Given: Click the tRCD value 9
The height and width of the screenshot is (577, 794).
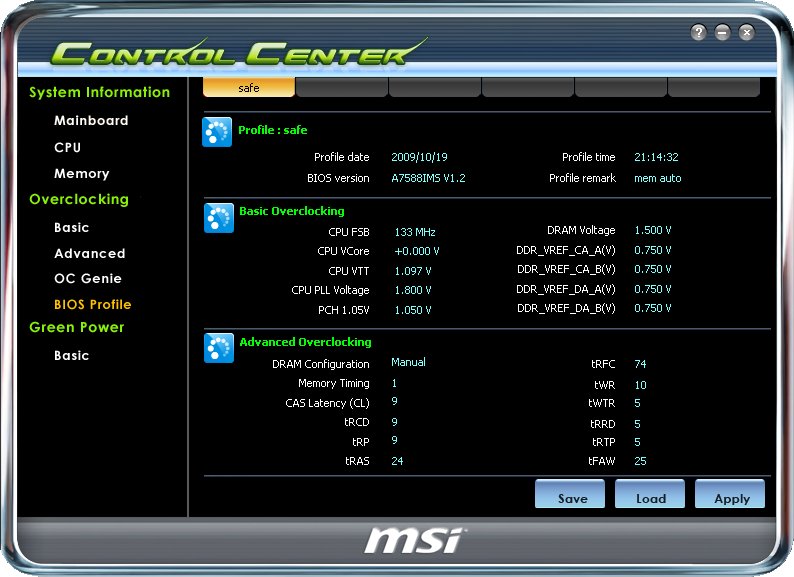Looking at the screenshot, I should (x=394, y=422).
